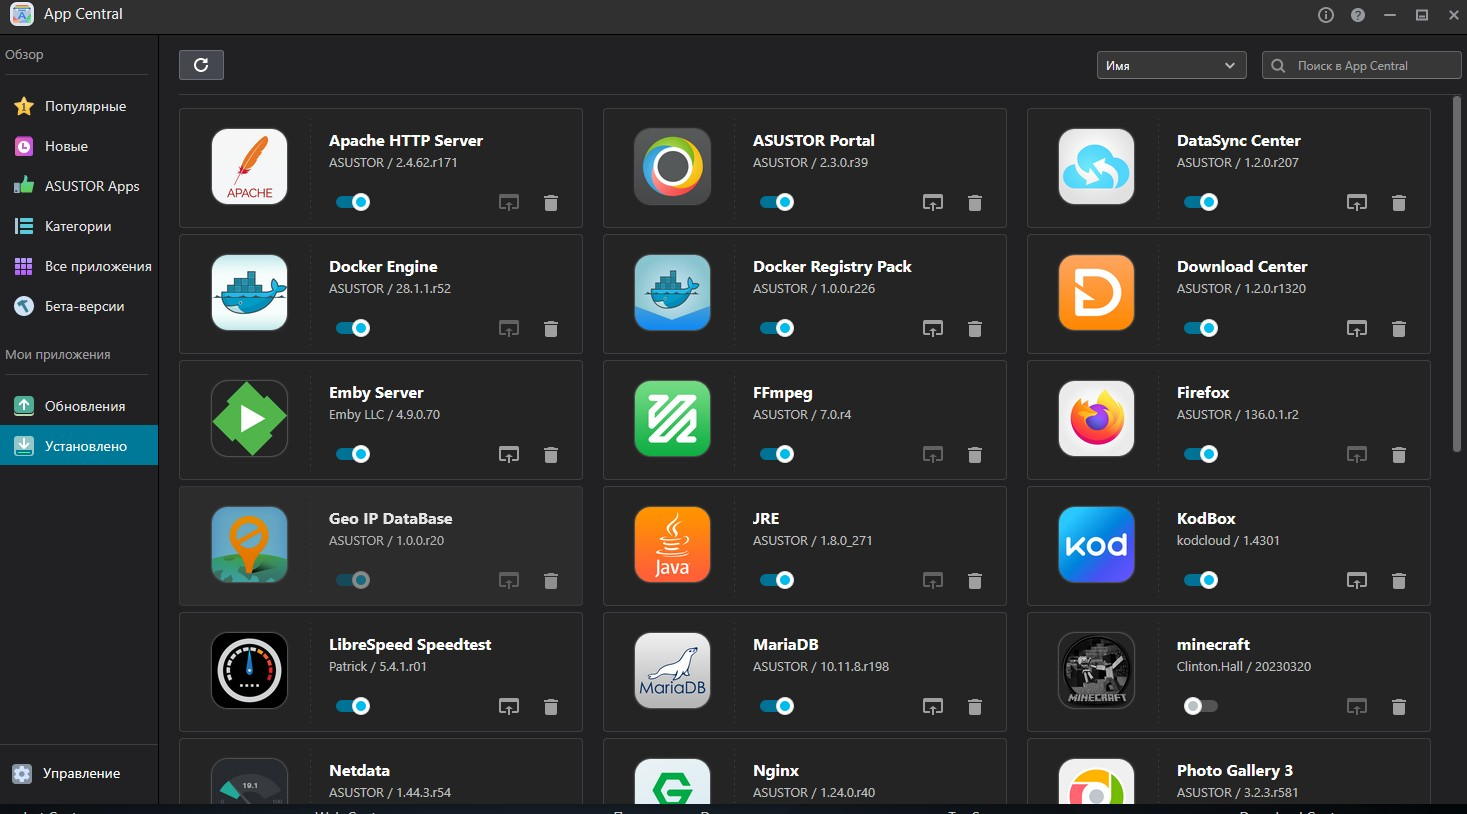The image size is (1467, 814).
Task: Select the Docker Engine whale icon
Action: point(249,293)
